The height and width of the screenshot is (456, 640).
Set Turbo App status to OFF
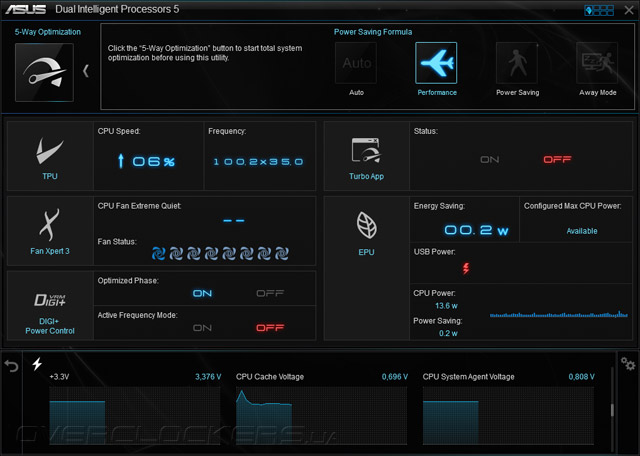click(557, 160)
